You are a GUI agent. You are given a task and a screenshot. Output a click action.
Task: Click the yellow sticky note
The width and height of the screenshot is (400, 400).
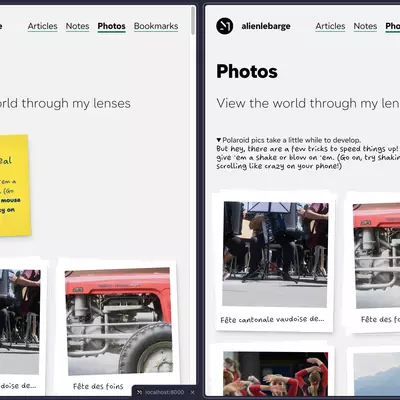[x=14, y=185]
